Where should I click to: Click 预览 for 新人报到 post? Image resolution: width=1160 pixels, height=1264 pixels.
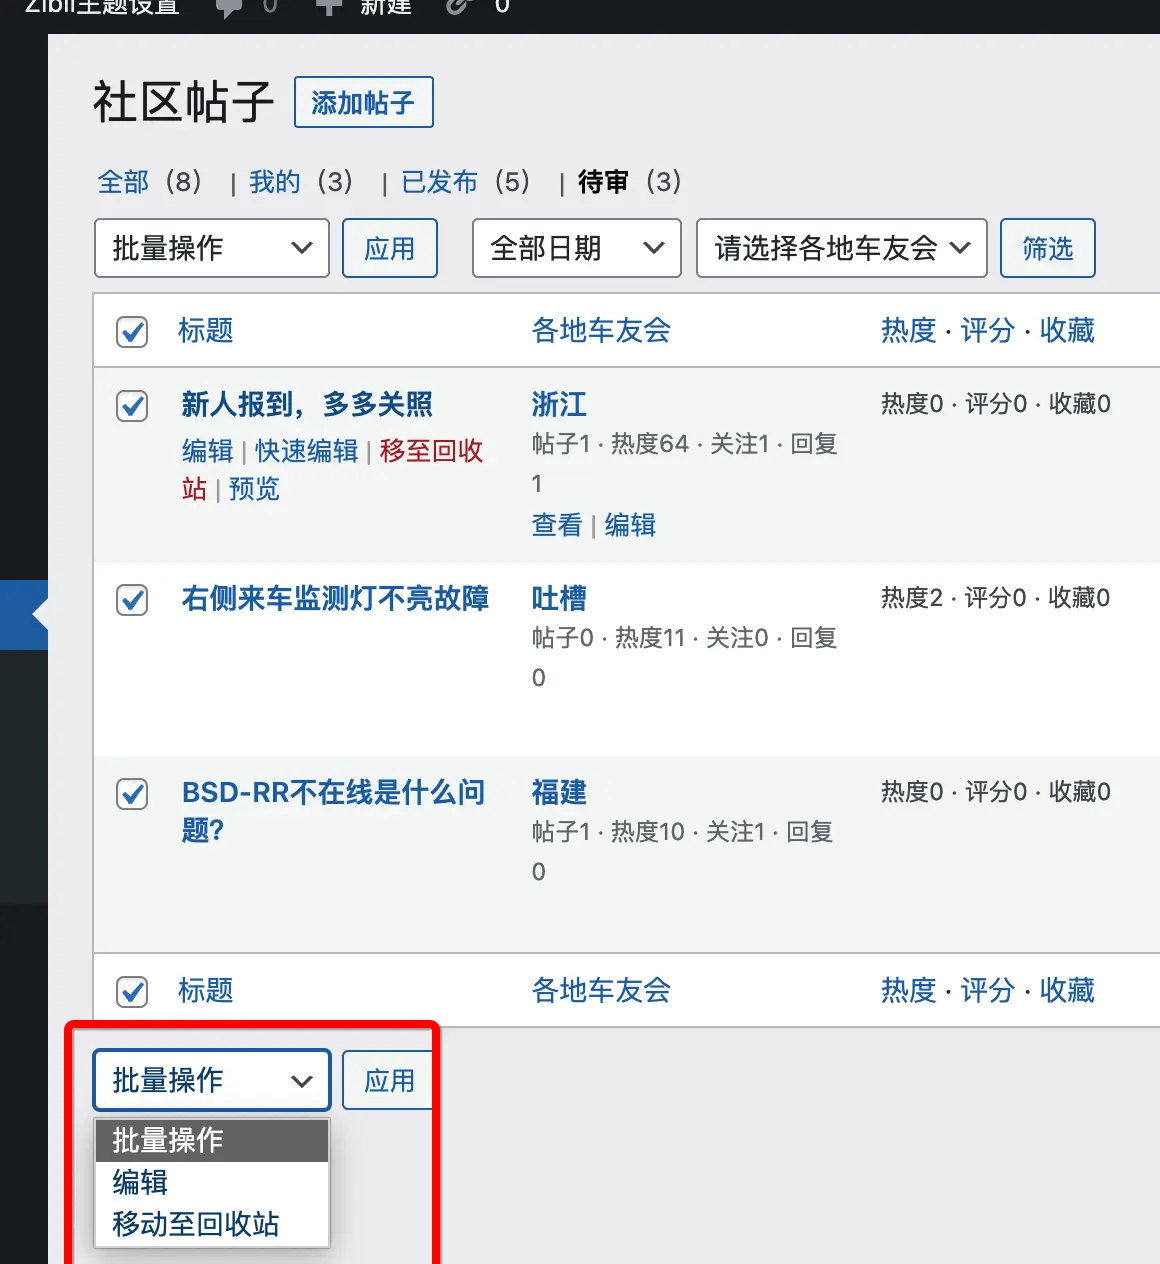(254, 489)
